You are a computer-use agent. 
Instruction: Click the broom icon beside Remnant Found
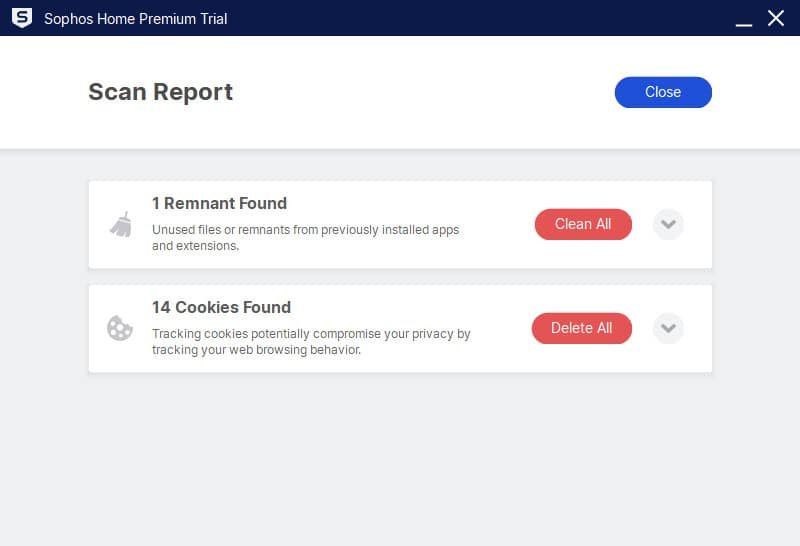(121, 225)
